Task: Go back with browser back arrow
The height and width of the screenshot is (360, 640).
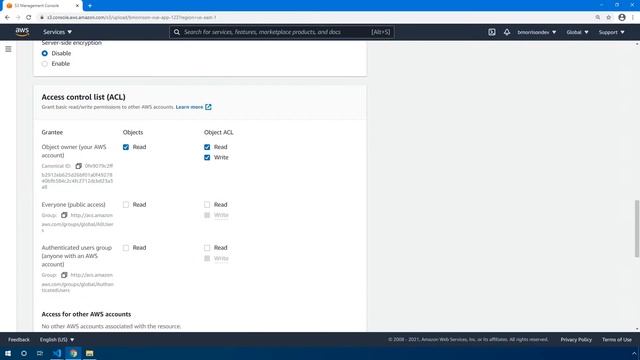Action: click(x=7, y=18)
